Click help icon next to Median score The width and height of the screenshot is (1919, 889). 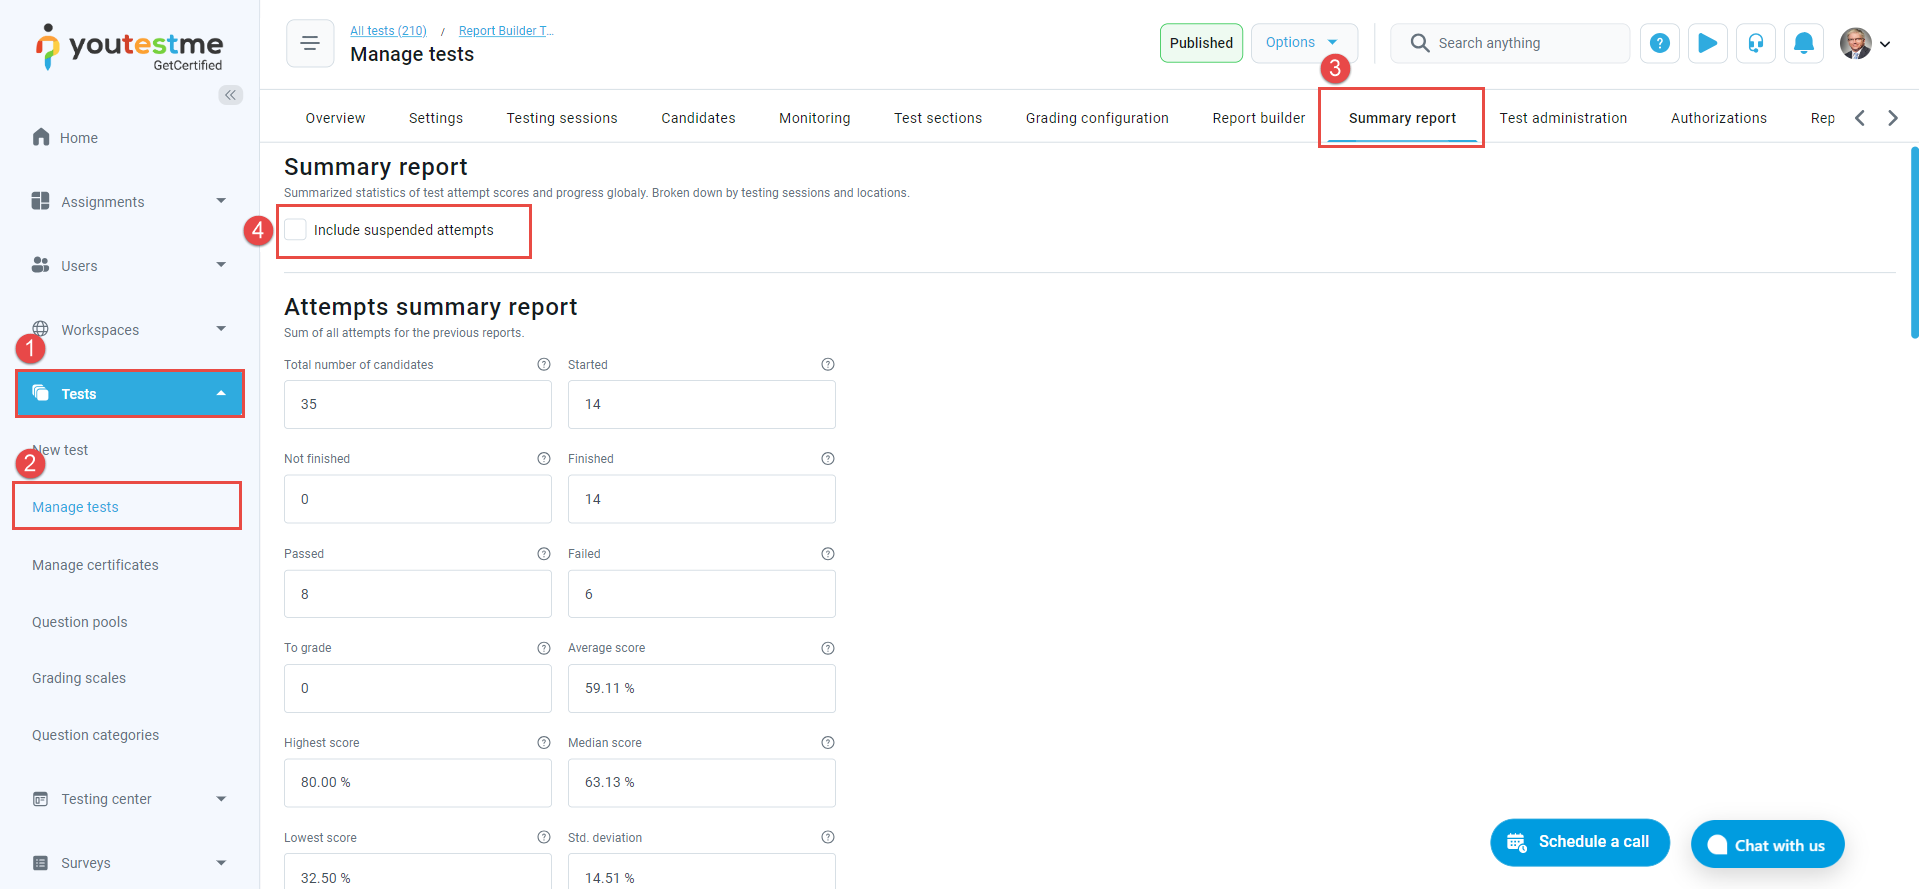pyautogui.click(x=828, y=742)
